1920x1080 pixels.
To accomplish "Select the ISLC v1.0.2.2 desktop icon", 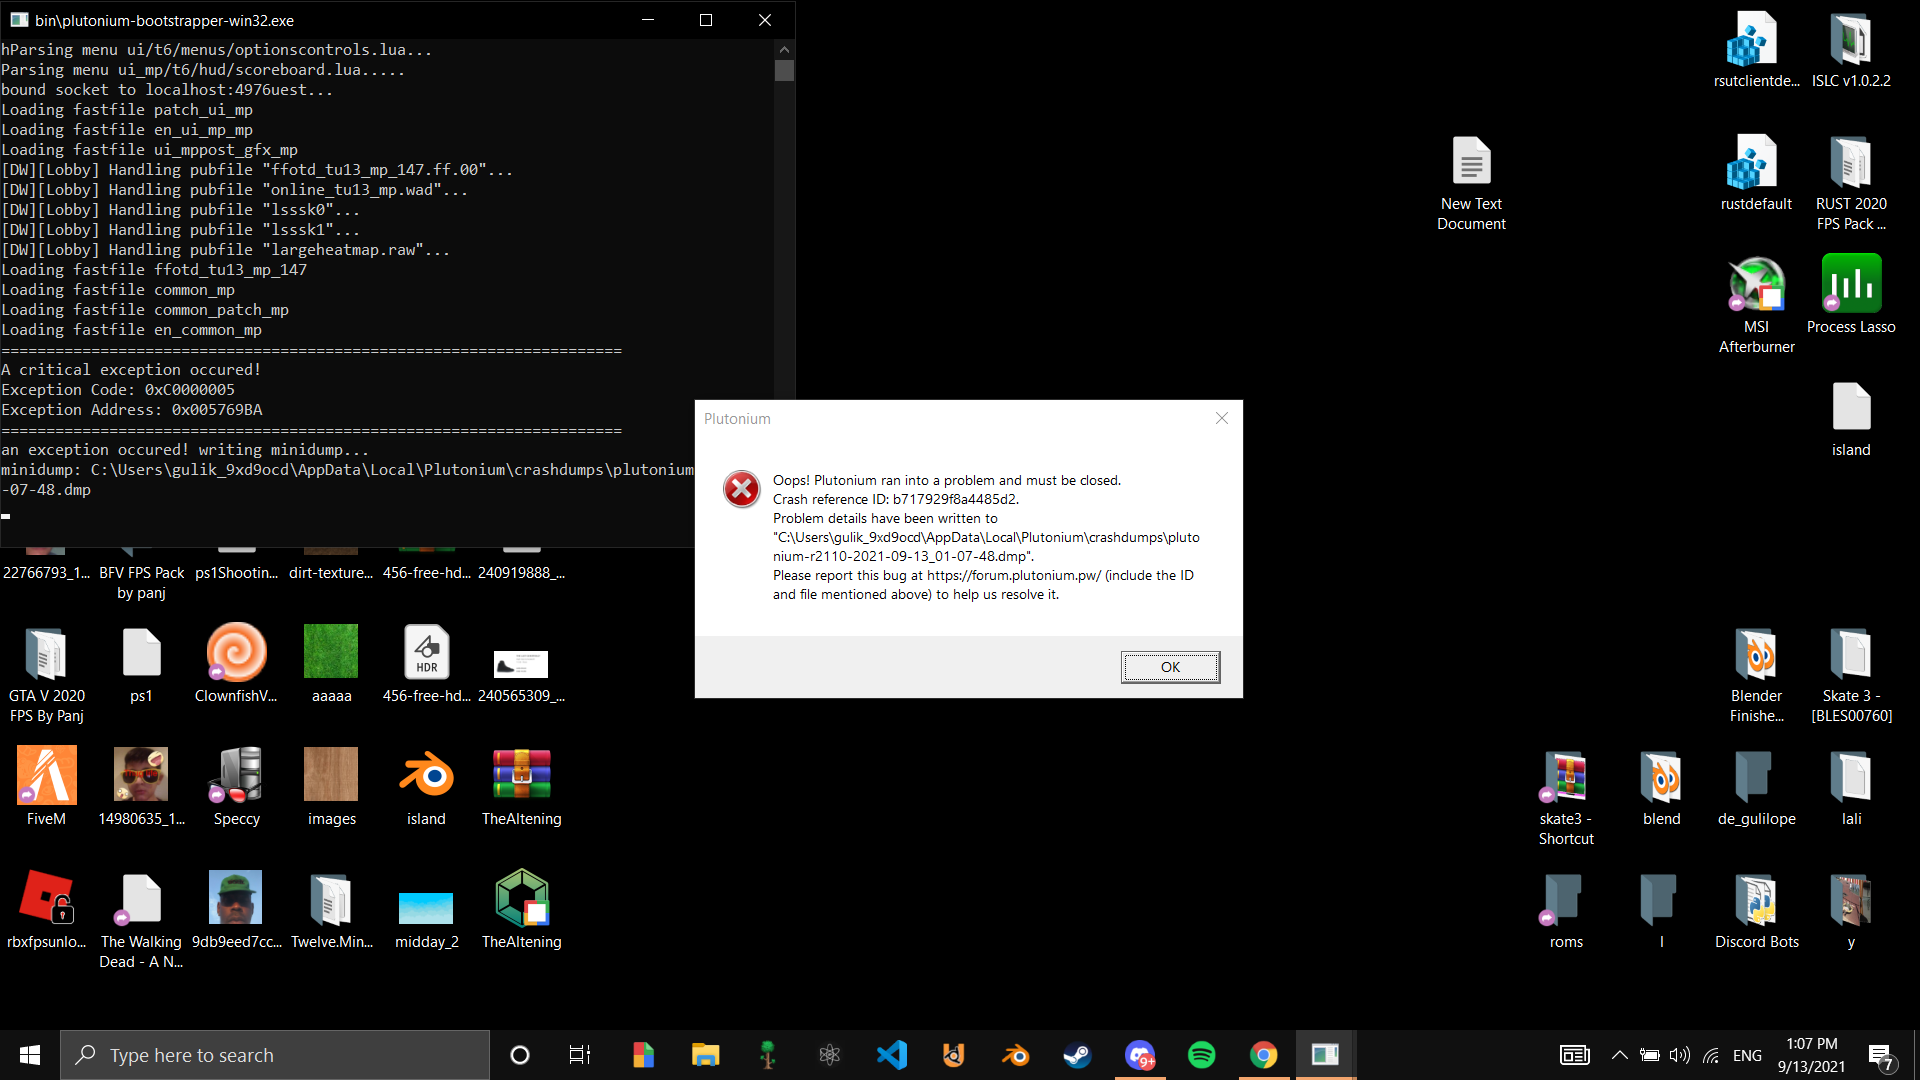I will (x=1851, y=50).
